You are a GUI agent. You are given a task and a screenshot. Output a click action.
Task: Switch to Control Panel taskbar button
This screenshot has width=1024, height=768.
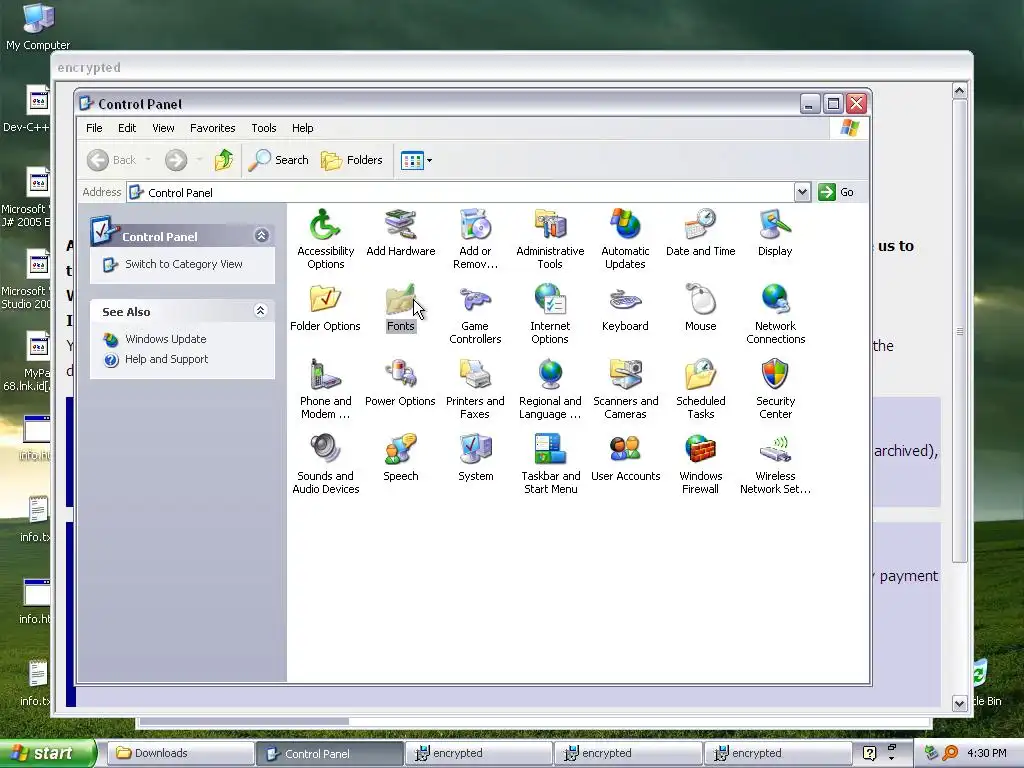[x=329, y=753]
